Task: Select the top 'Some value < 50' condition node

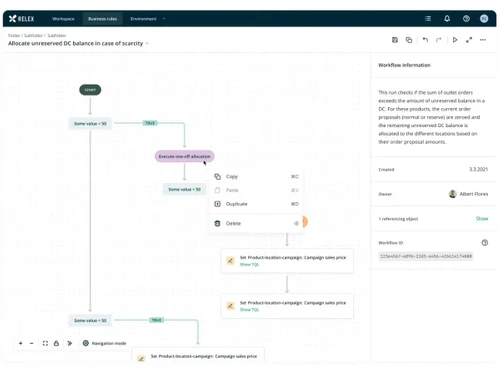Action: tap(90, 124)
